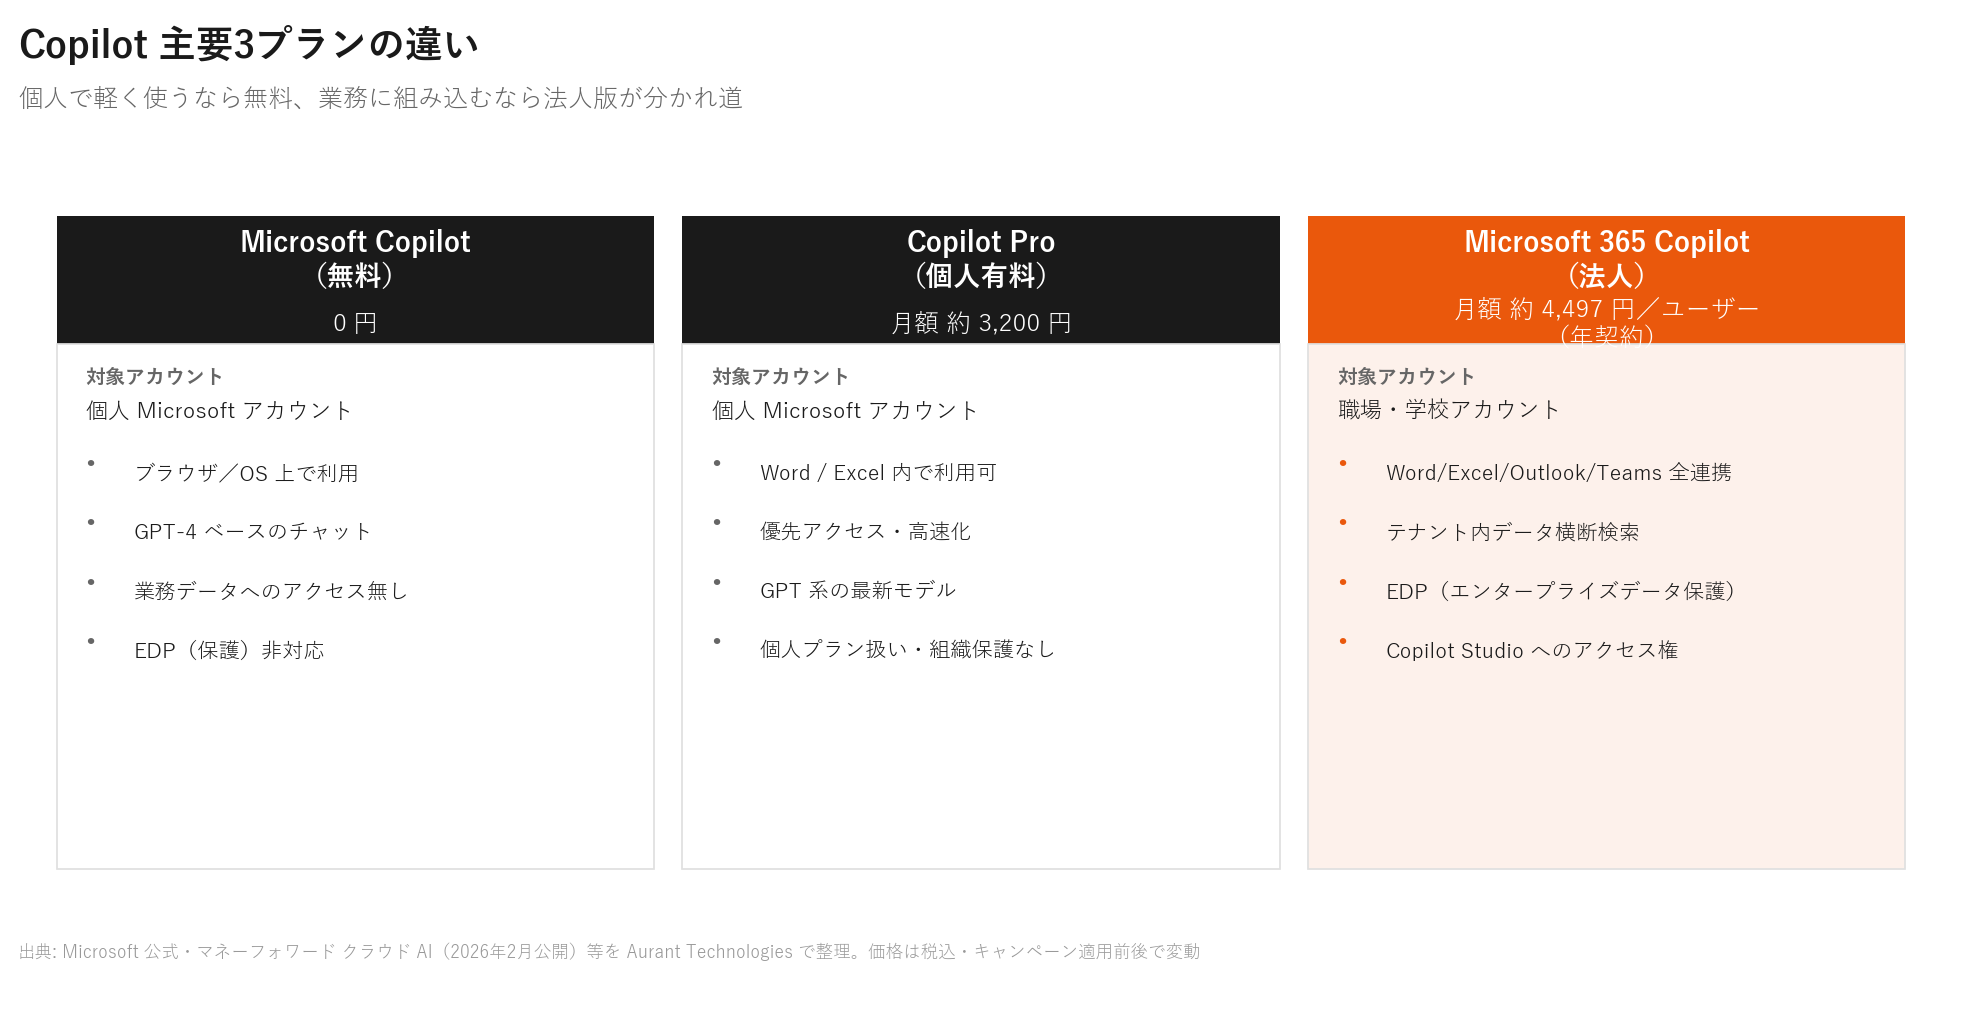Click '職場・学校アカウント' text
The image size is (1961, 1025).
(1449, 409)
